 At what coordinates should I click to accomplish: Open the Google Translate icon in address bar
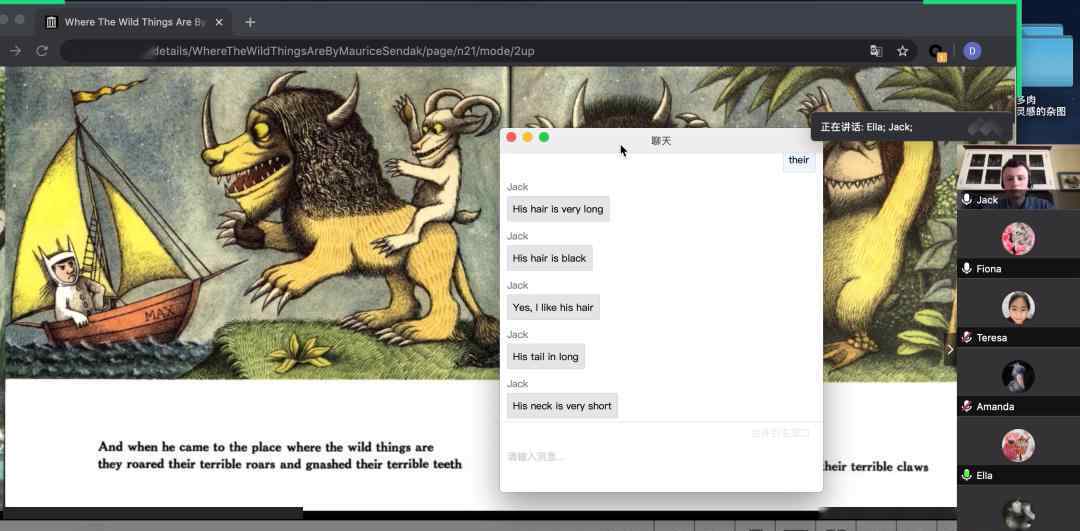pos(876,51)
